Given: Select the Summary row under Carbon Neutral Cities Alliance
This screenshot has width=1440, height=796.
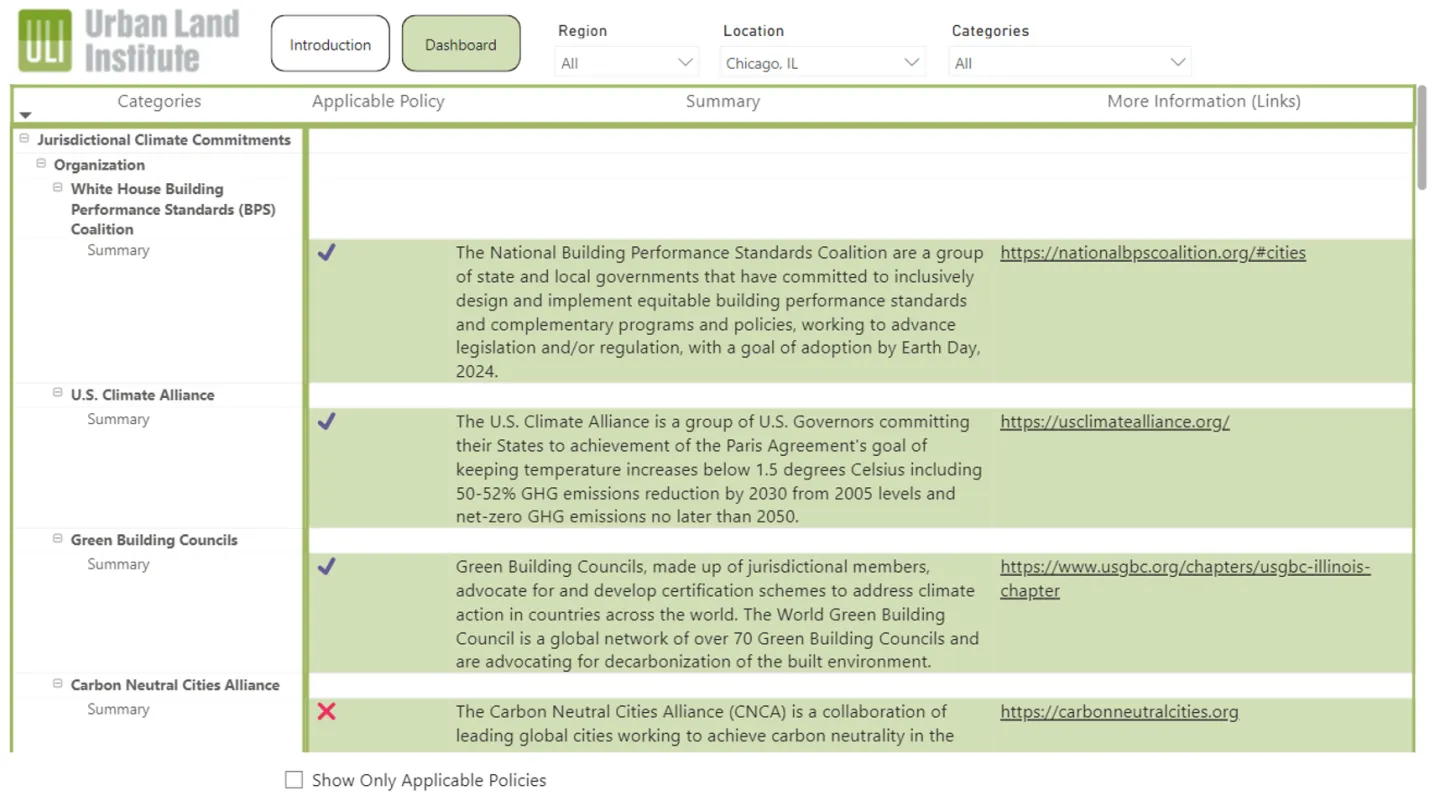Looking at the screenshot, I should click(x=118, y=709).
